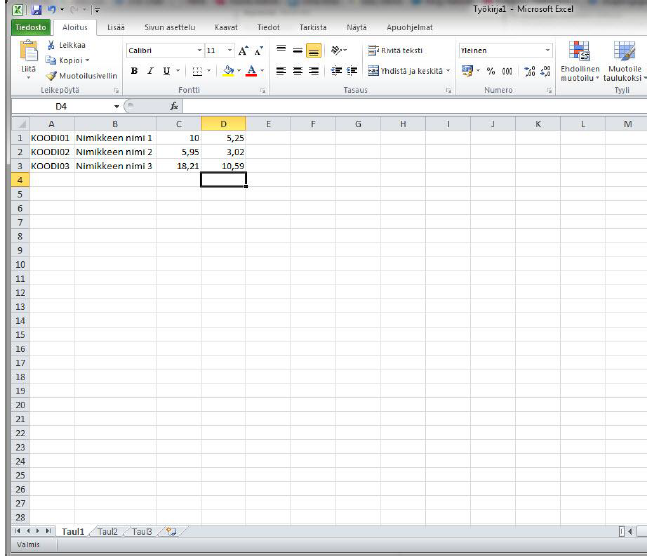Switch to the Lisää ribbon tab
651x559 pixels.
coord(116,27)
